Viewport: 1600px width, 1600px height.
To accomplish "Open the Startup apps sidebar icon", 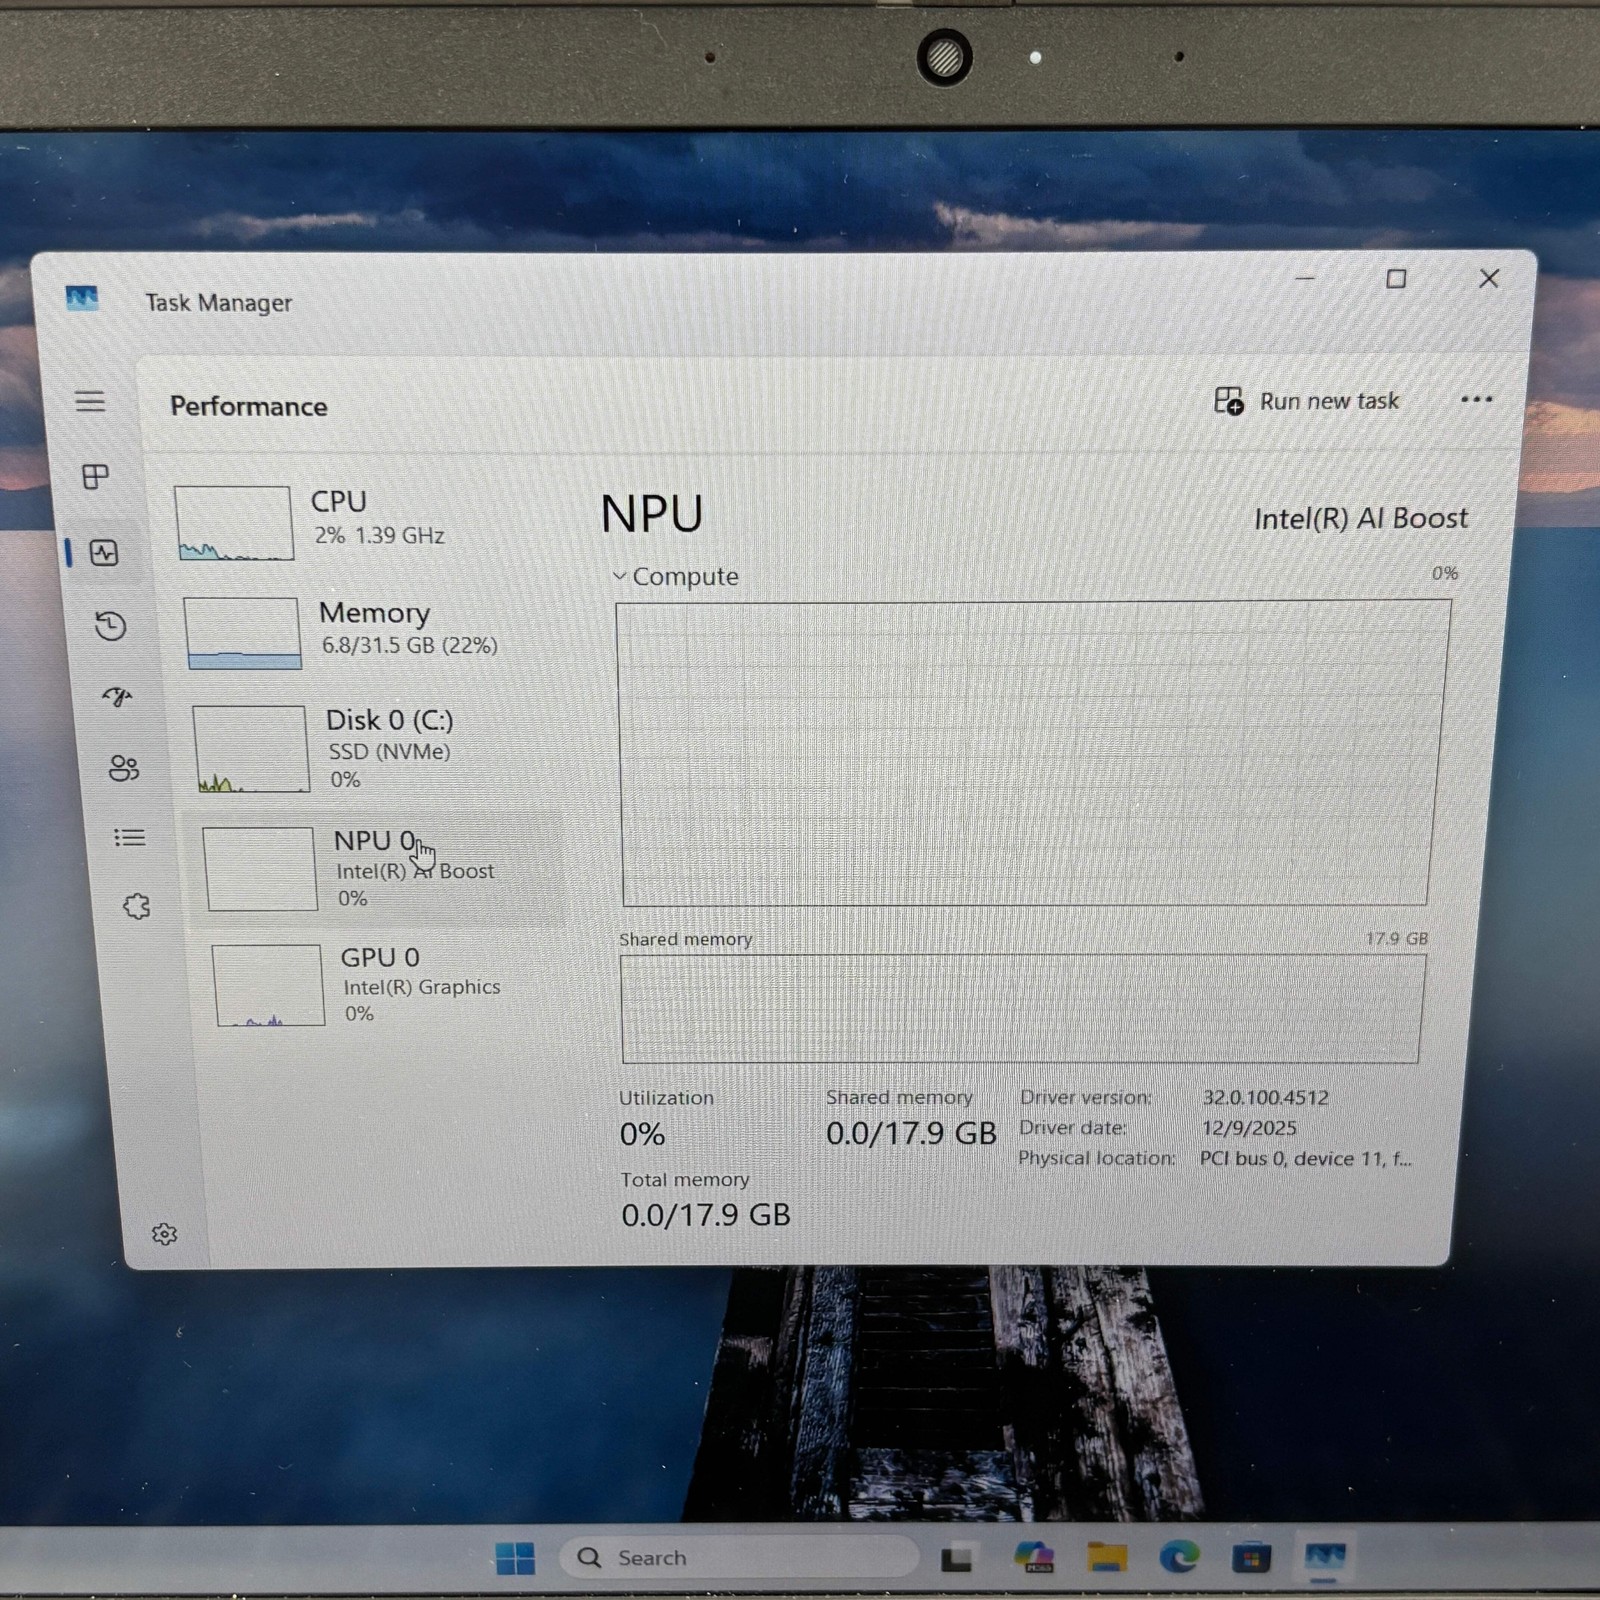I will [118, 697].
